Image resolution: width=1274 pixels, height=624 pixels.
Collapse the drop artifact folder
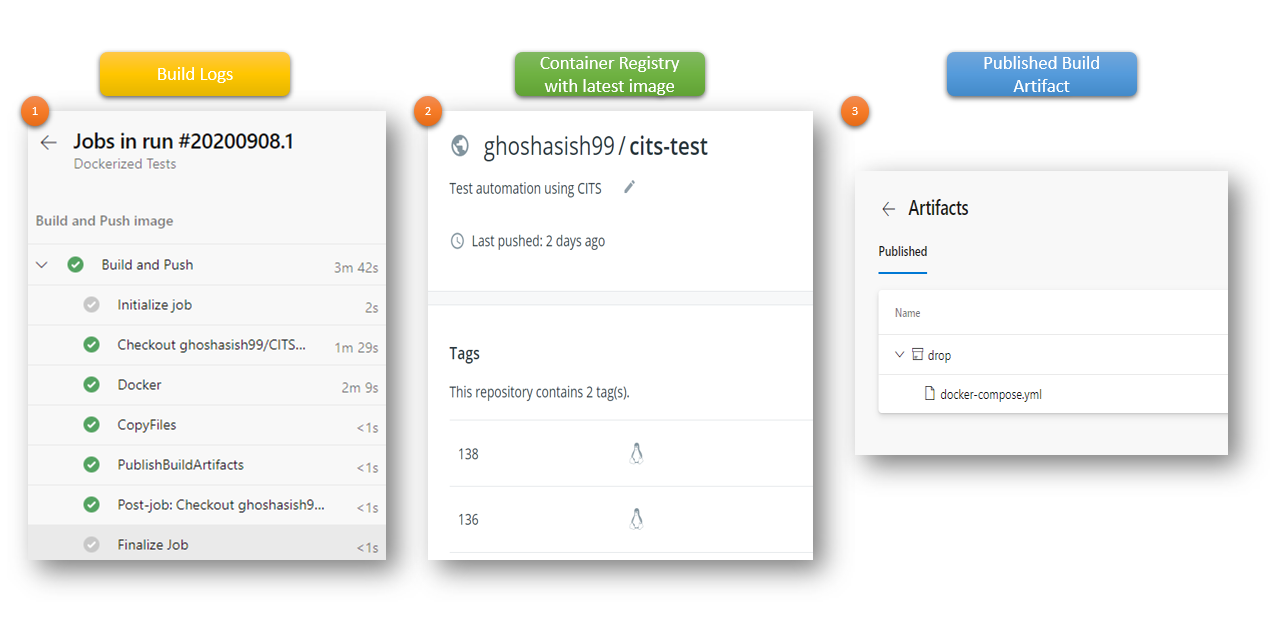point(899,354)
